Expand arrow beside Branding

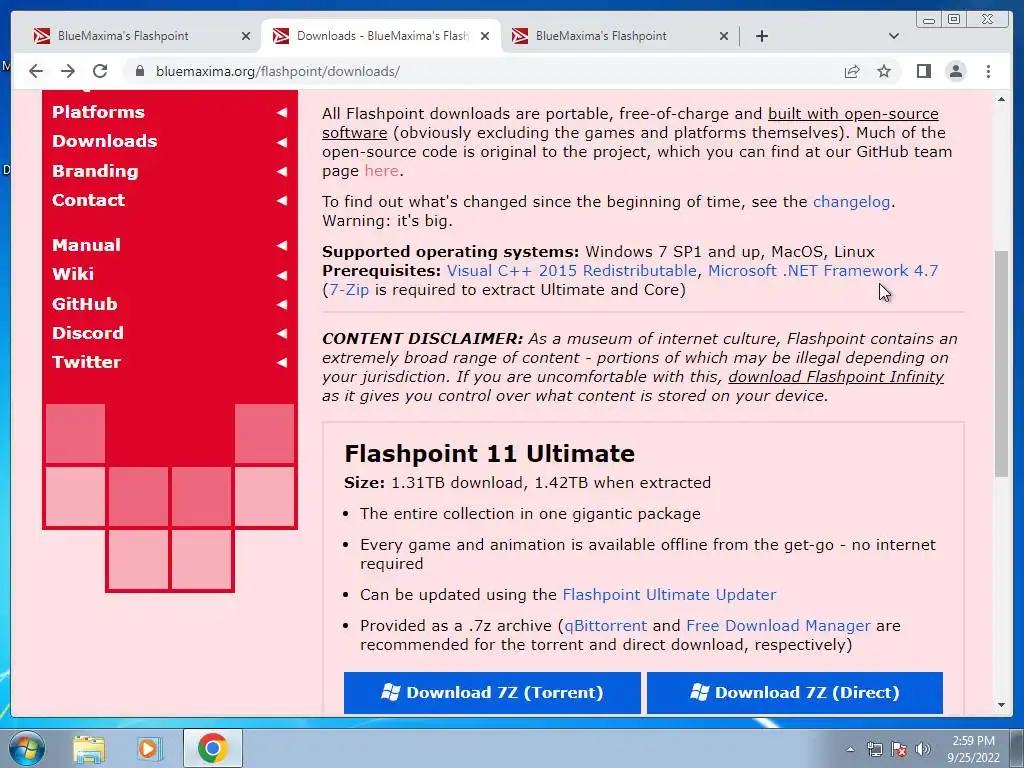[282, 171]
